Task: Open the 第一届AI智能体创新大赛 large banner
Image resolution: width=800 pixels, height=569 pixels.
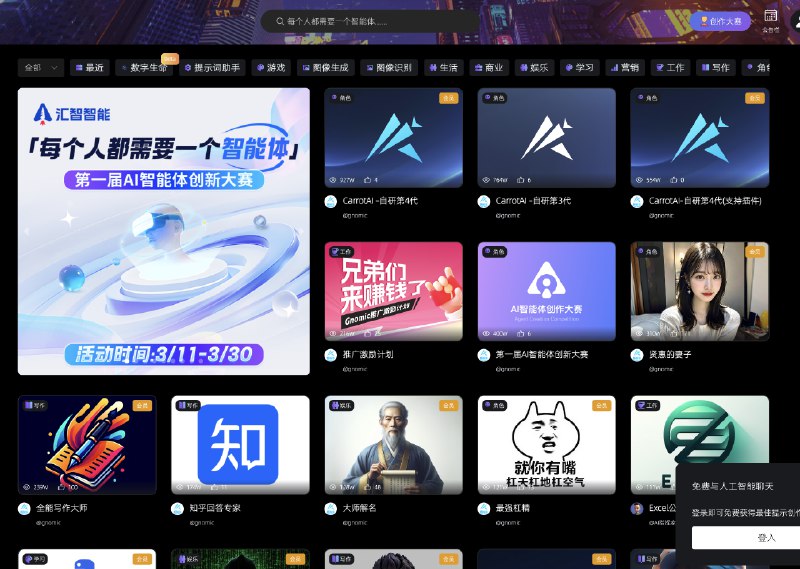Action: [164, 231]
